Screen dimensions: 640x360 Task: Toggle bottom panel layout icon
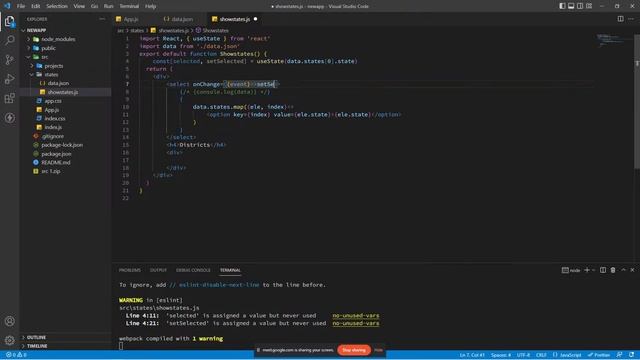(x=571, y=6)
